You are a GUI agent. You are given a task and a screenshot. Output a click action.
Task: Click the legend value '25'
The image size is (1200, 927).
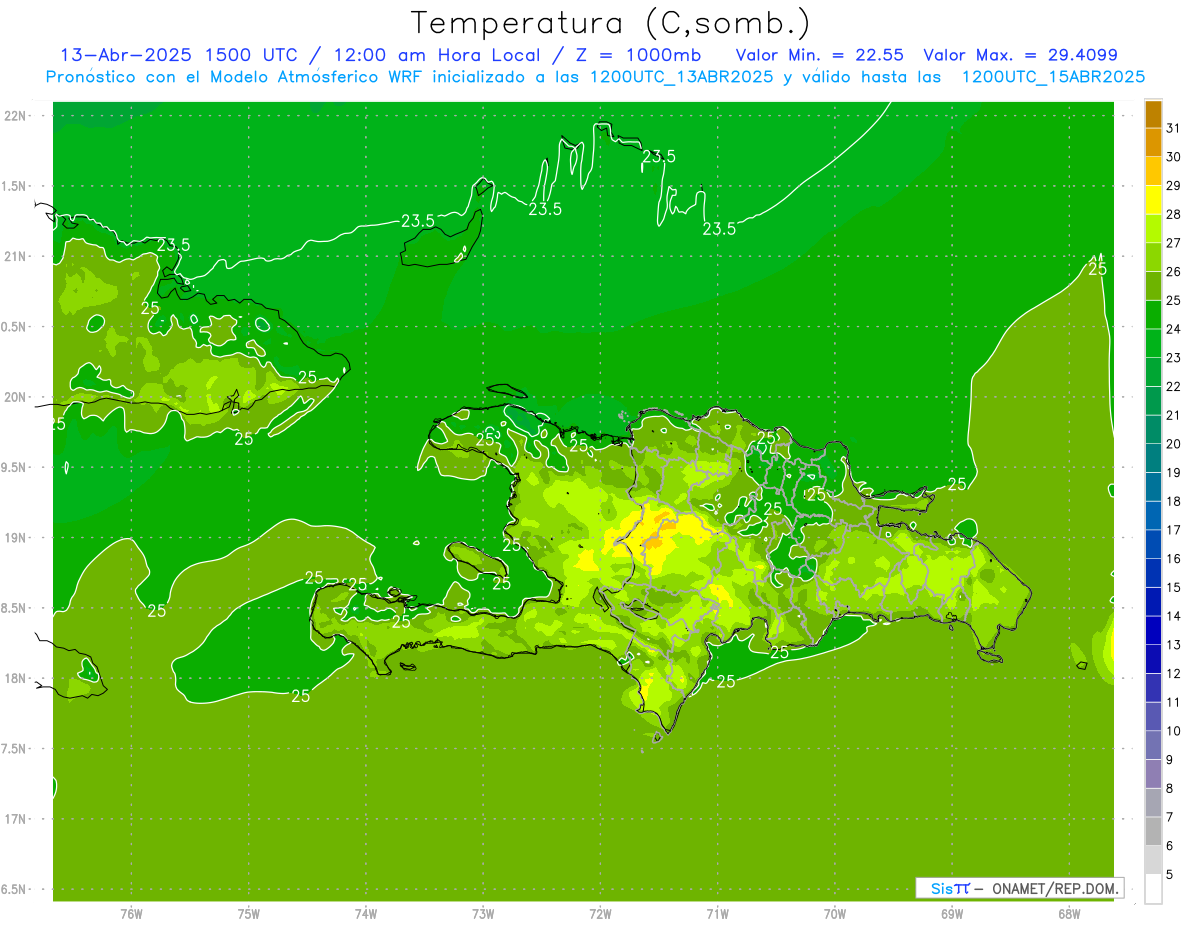click(x=1174, y=300)
